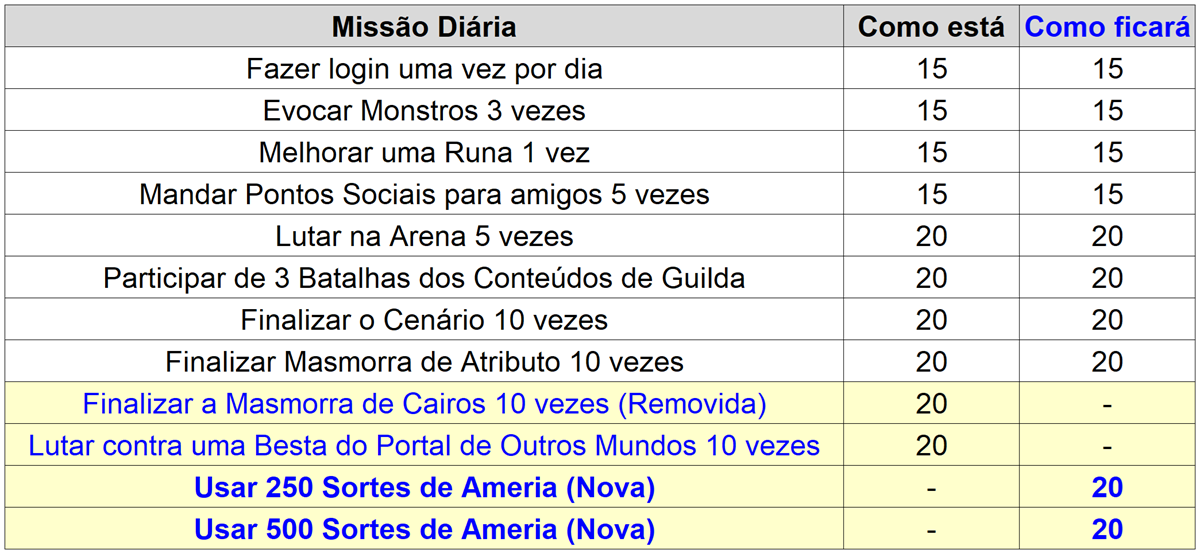This screenshot has height=554, width=1200.
Task: Click the "Missão Diária" column header
Action: pyautogui.click(x=424, y=27)
